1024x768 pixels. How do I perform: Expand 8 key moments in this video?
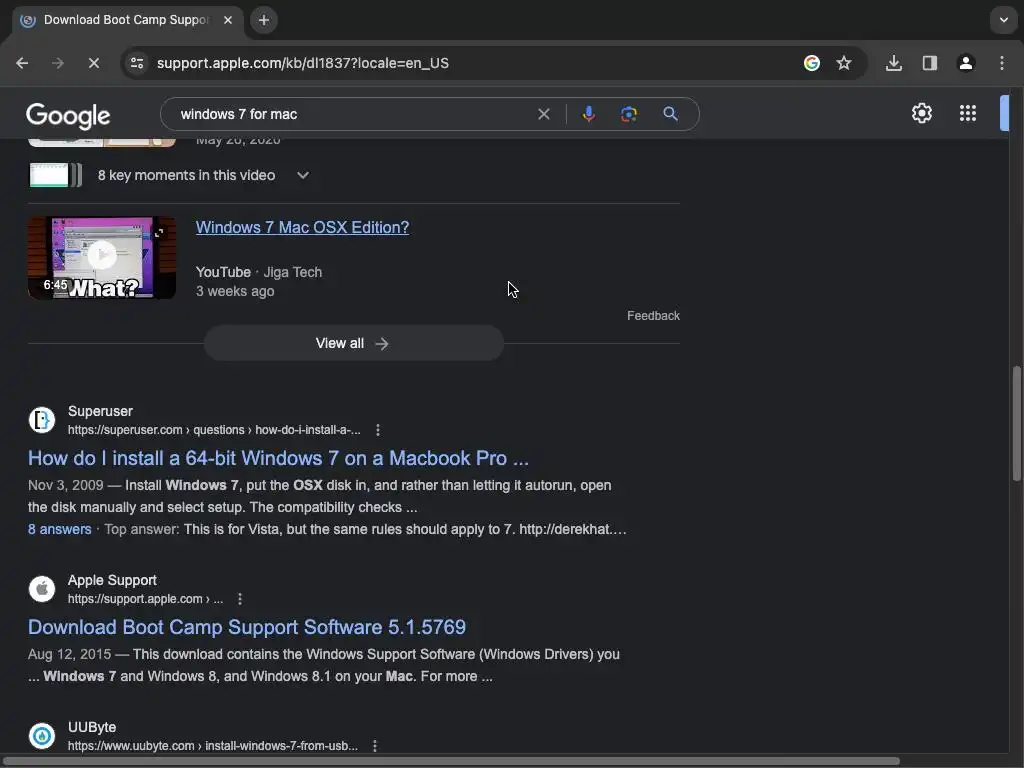pyautogui.click(x=303, y=175)
